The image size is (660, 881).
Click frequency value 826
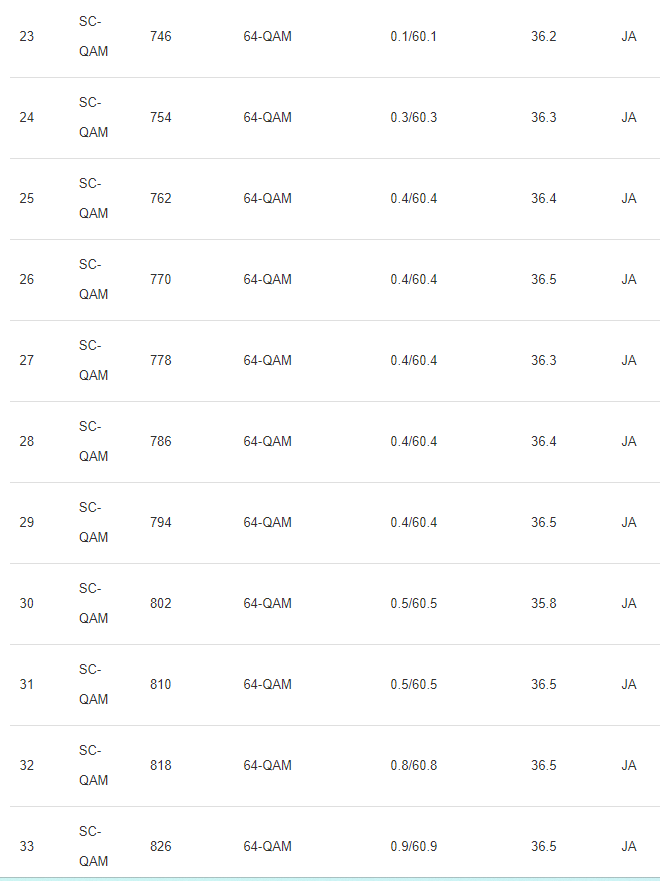coord(161,846)
